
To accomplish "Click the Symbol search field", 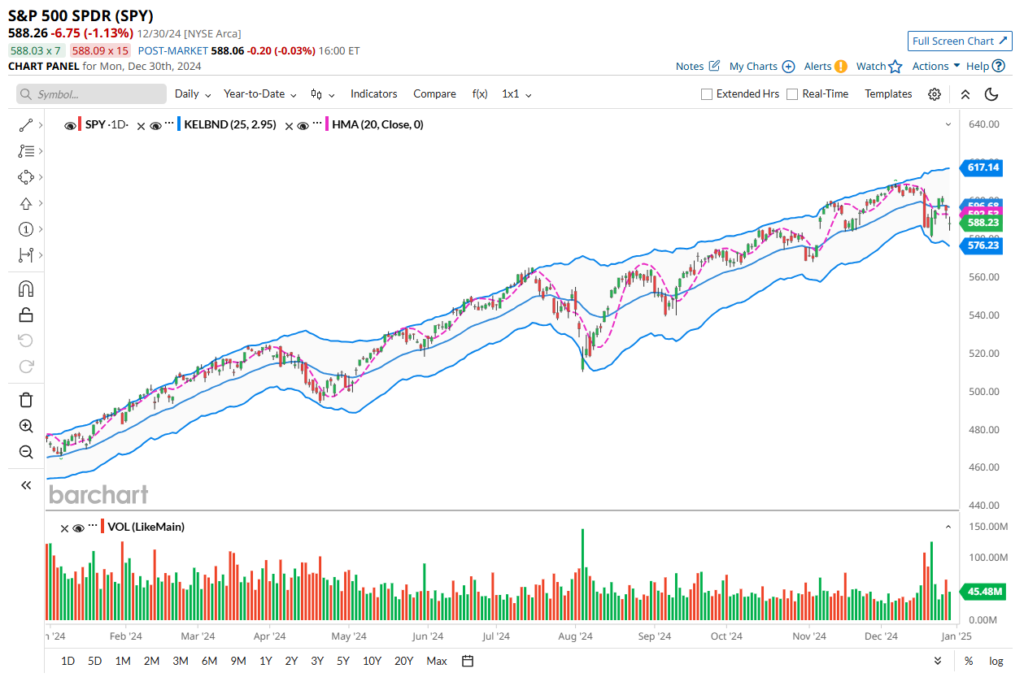I will point(92,94).
